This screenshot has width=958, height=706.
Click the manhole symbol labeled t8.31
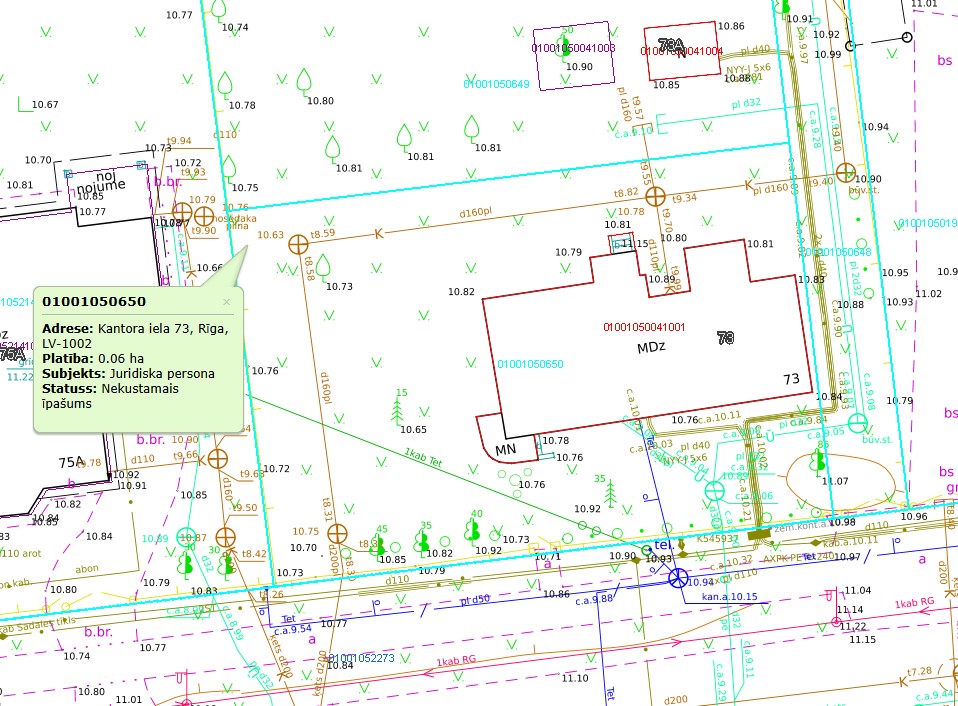[337, 534]
